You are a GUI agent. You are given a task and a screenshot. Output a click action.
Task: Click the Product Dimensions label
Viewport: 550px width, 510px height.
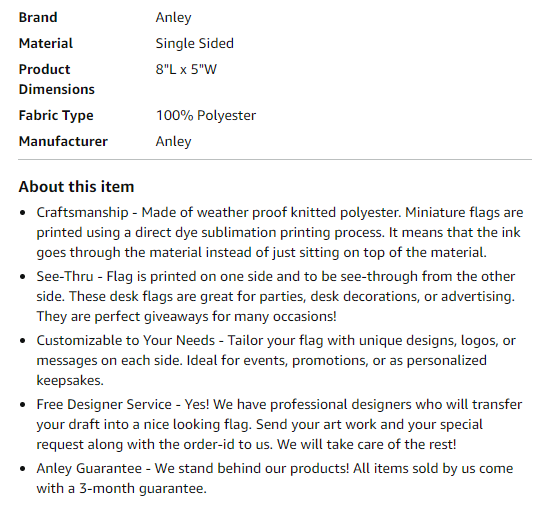56,79
